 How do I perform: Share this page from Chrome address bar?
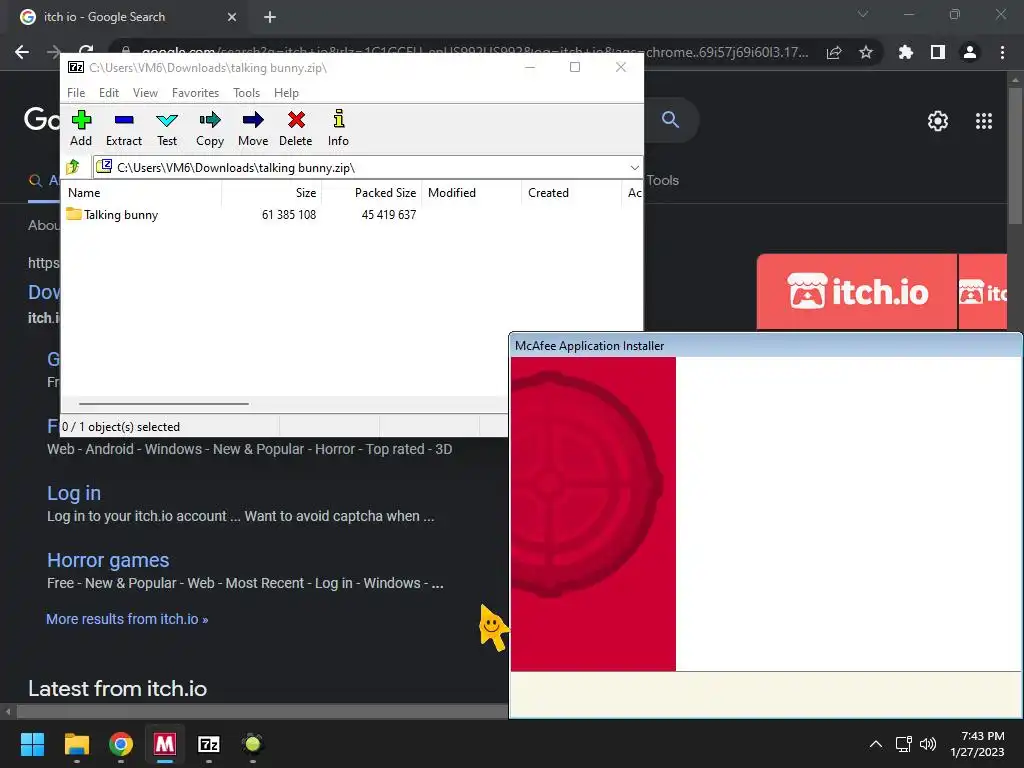pos(834,52)
